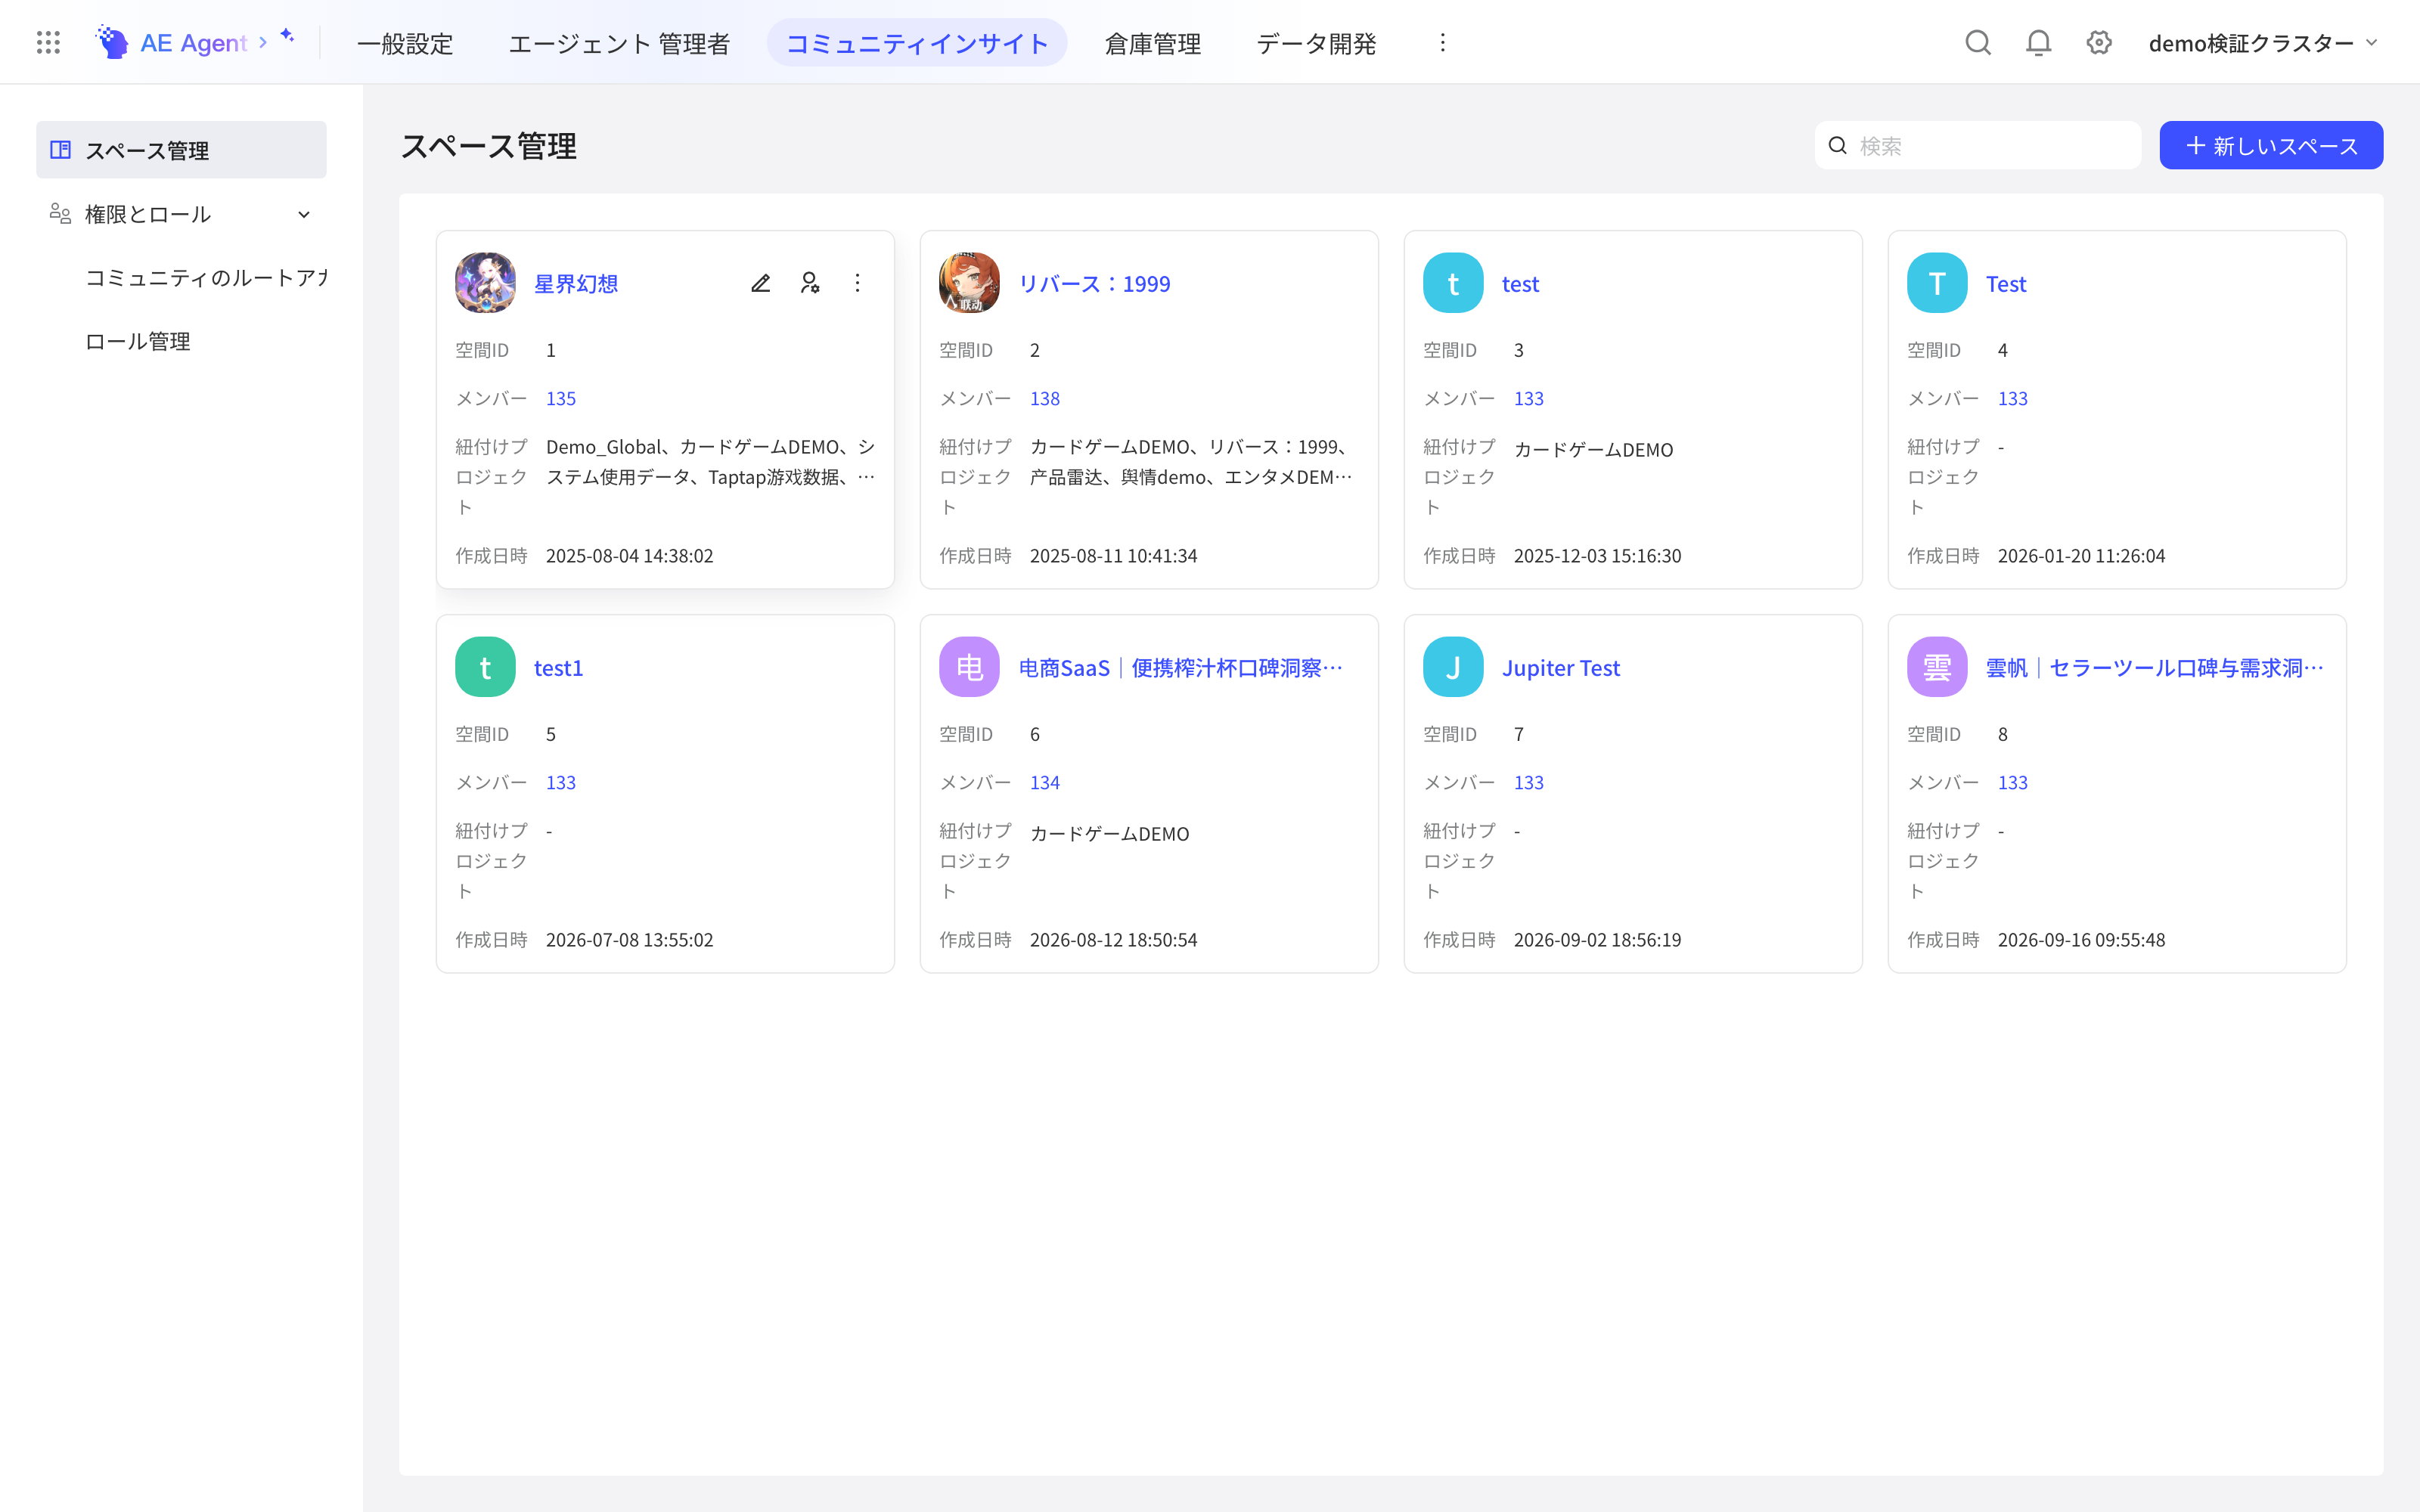
Task: Open the Jupiter Test space link
Action: (1560, 668)
